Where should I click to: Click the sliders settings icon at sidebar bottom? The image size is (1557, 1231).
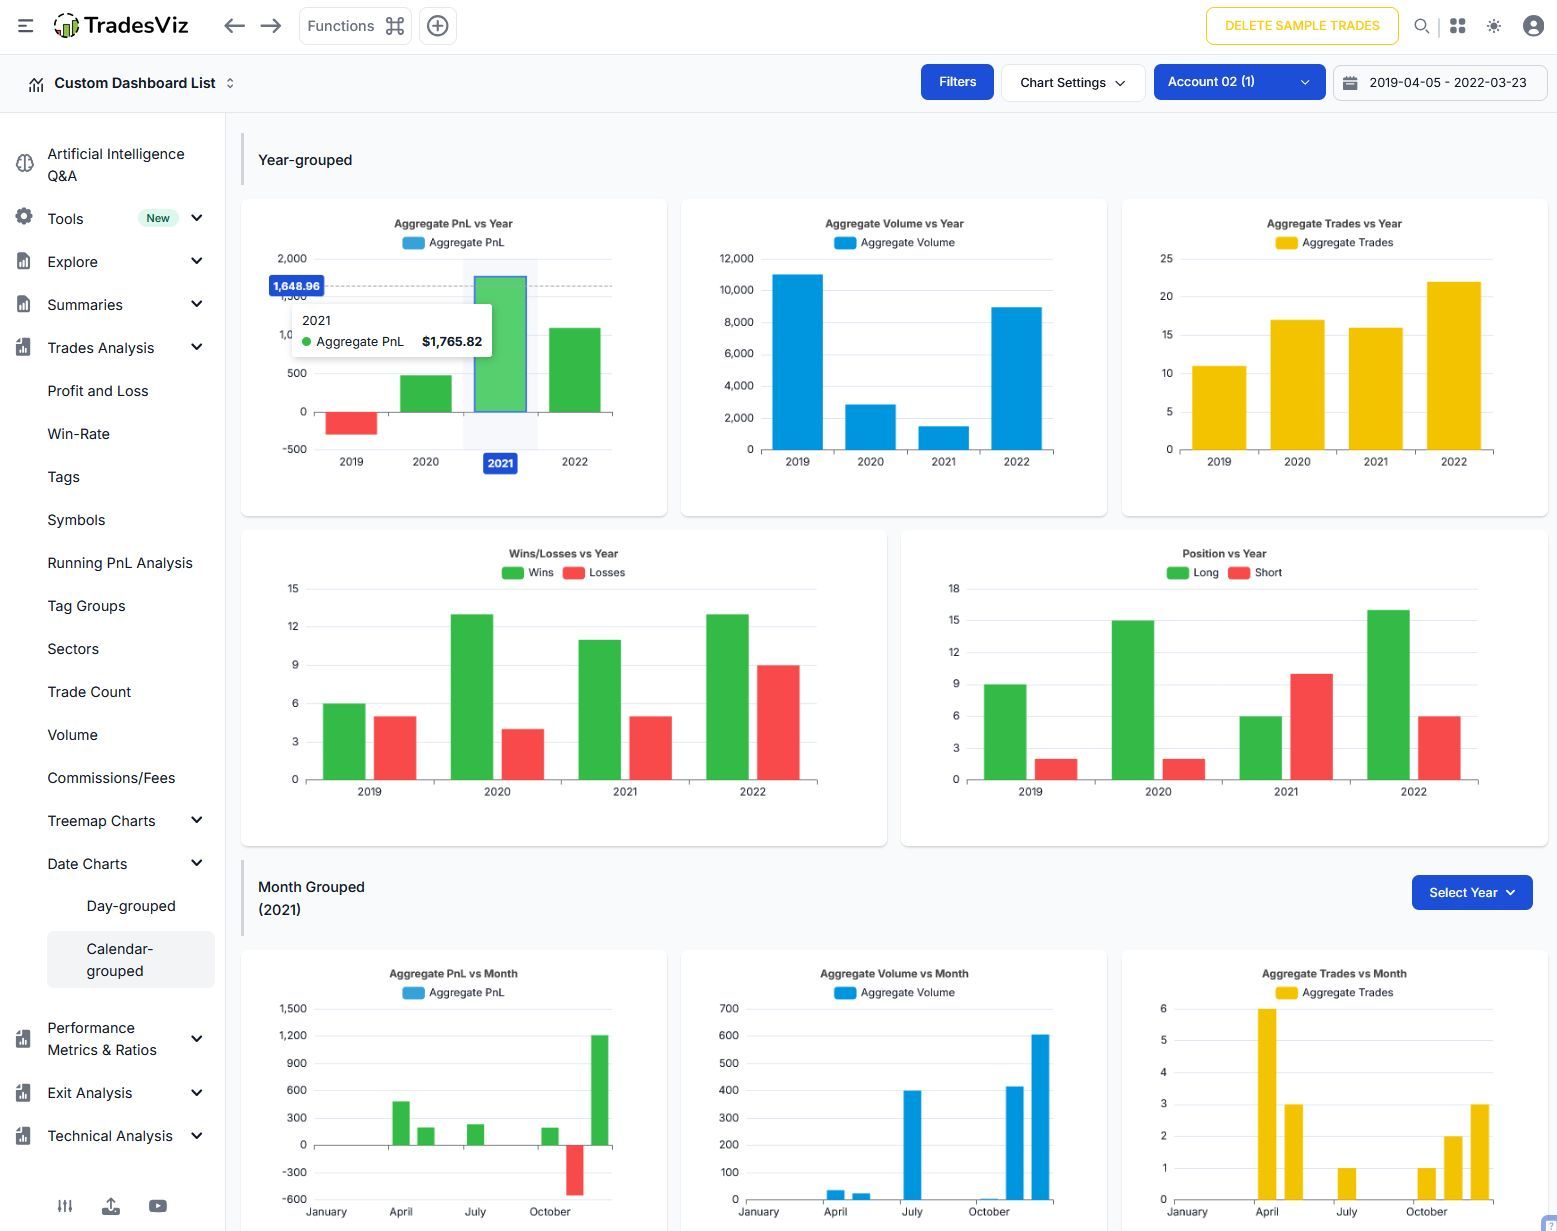click(x=65, y=1206)
